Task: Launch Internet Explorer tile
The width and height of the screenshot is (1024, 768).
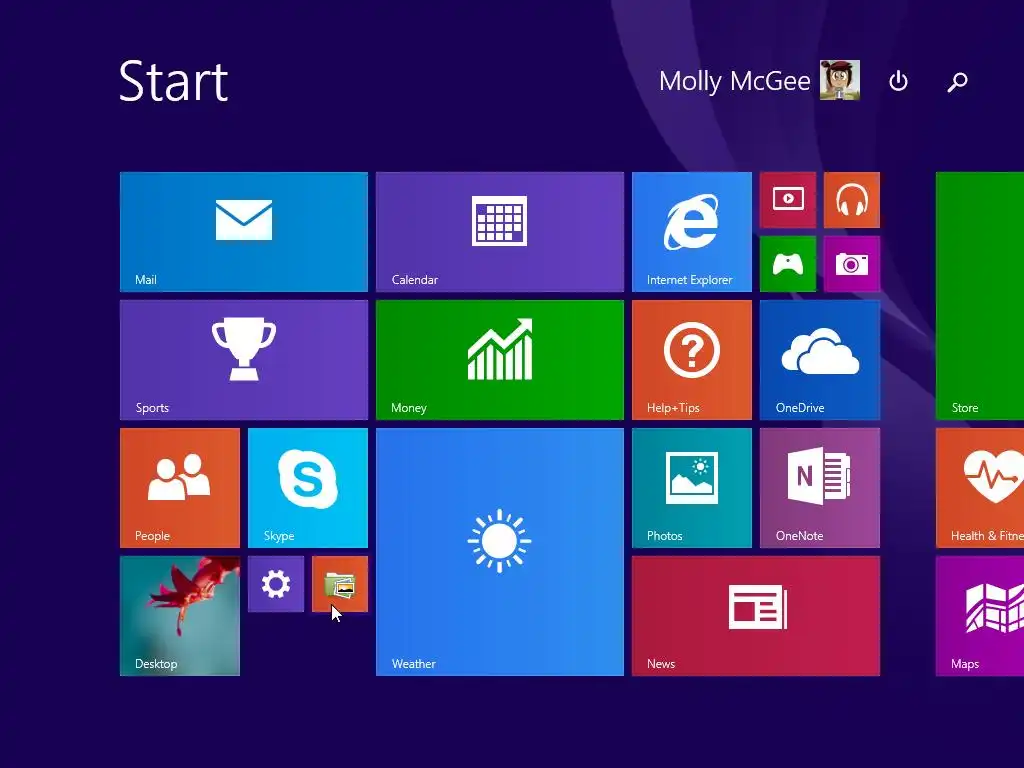Action: pos(692,232)
